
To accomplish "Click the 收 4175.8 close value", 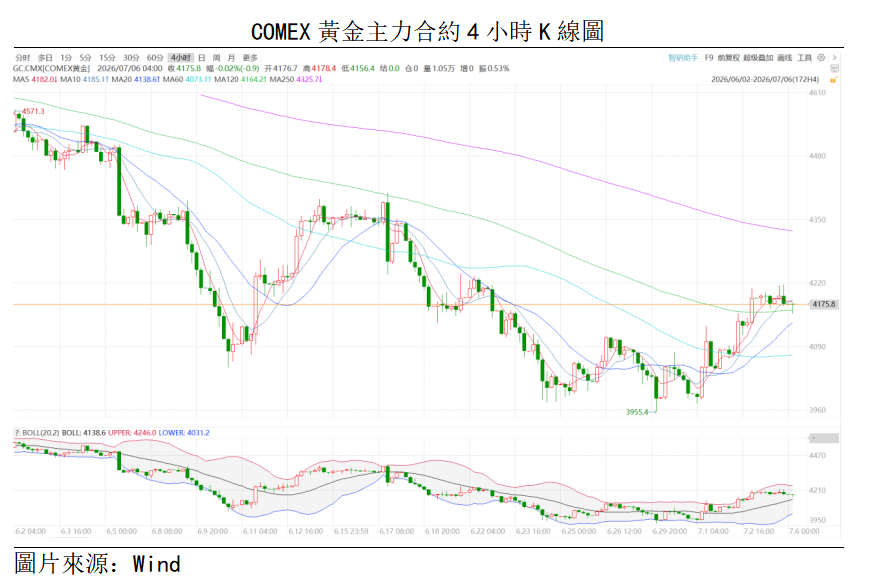I will [x=184, y=68].
